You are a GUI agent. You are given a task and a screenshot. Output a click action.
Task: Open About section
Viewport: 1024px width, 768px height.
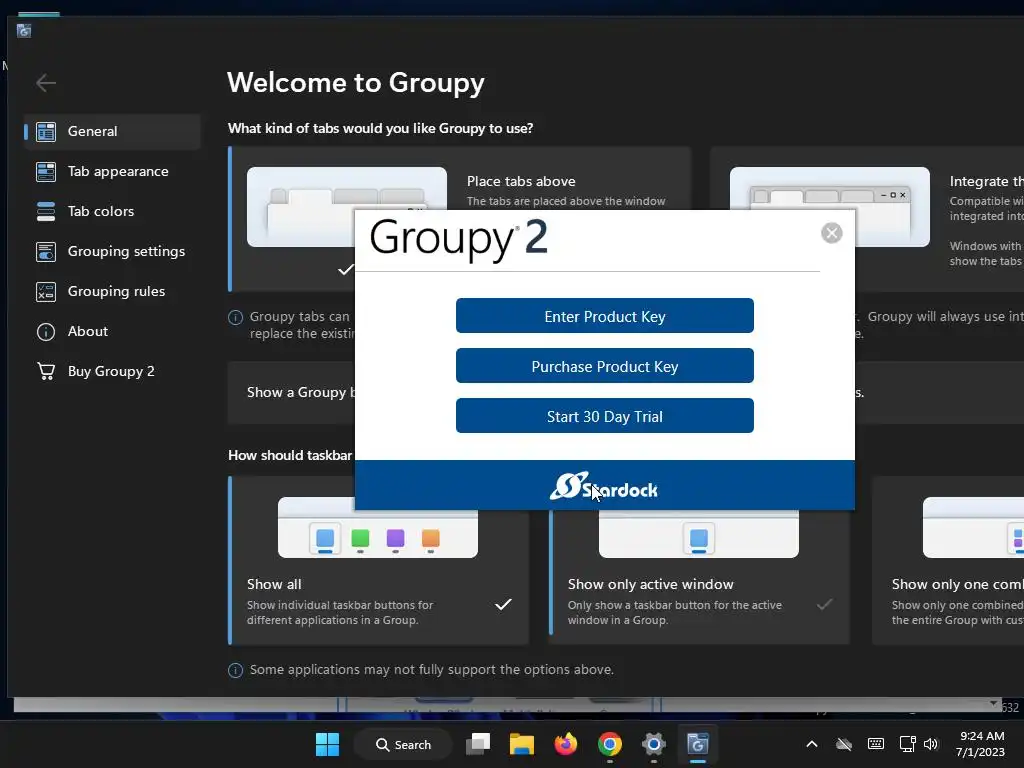pos(112,331)
